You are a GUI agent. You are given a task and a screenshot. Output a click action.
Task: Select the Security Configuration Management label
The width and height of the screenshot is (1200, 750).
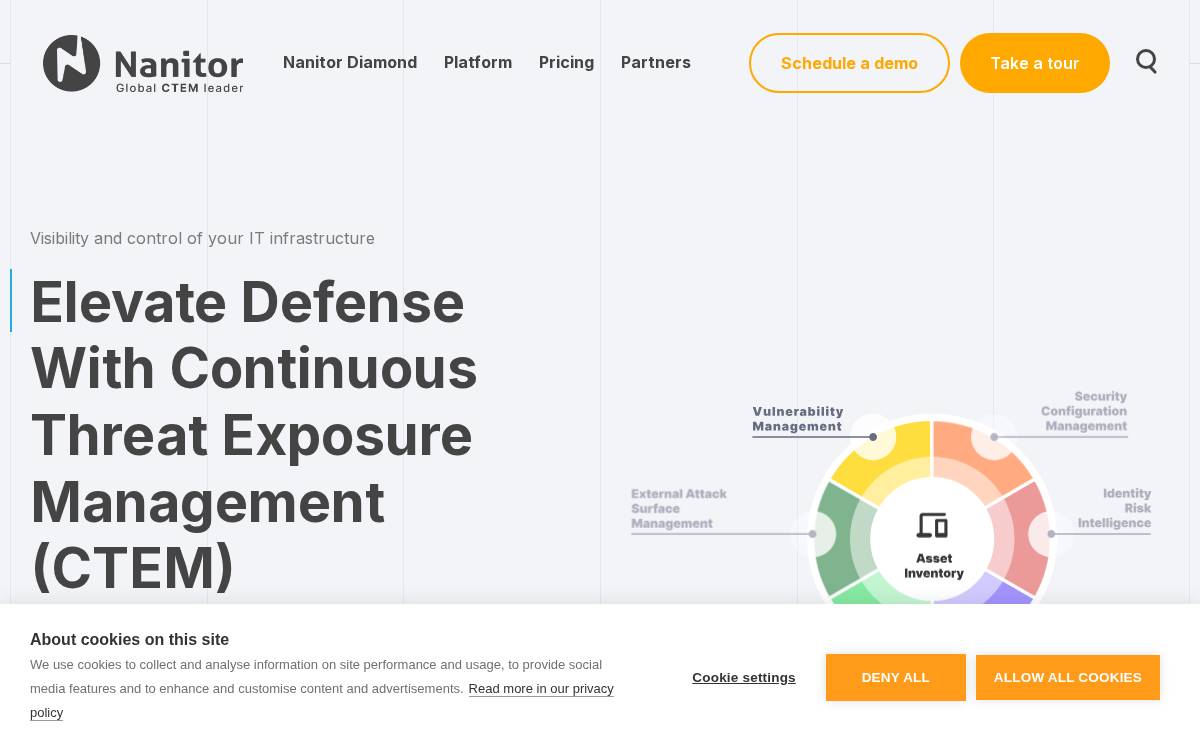pyautogui.click(x=1084, y=411)
